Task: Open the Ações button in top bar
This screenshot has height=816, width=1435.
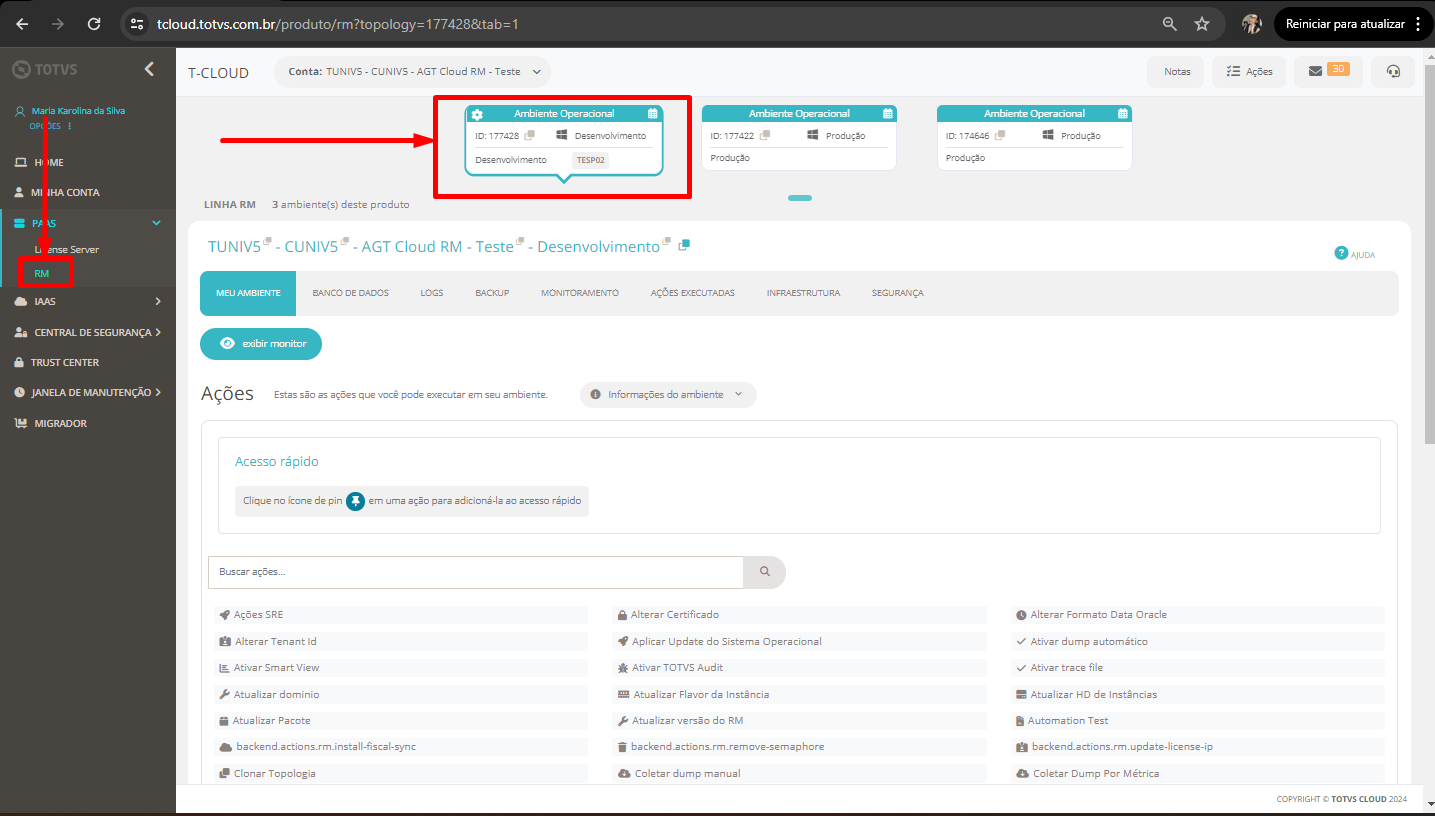Action: tap(1249, 71)
